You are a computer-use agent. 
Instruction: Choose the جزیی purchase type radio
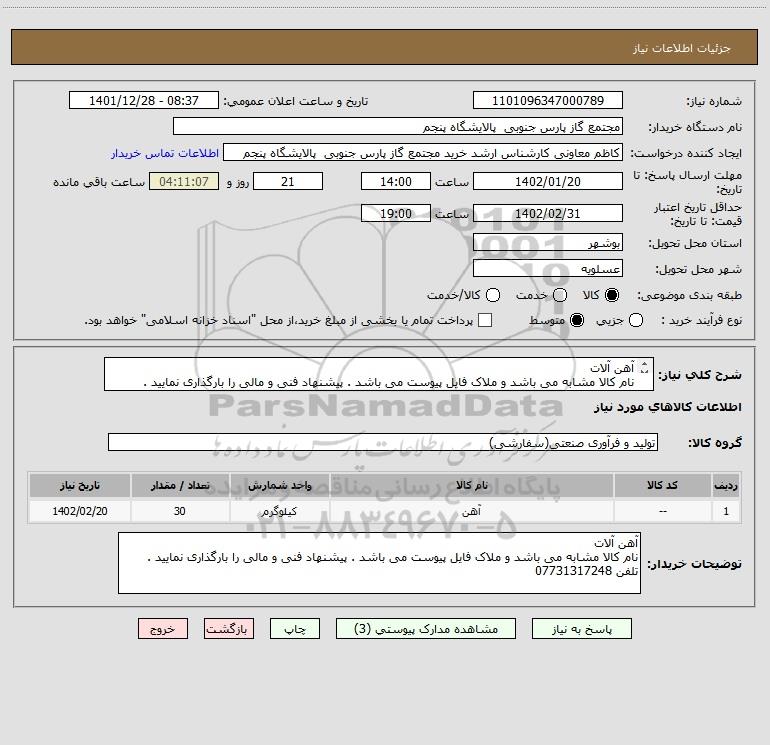point(636,321)
